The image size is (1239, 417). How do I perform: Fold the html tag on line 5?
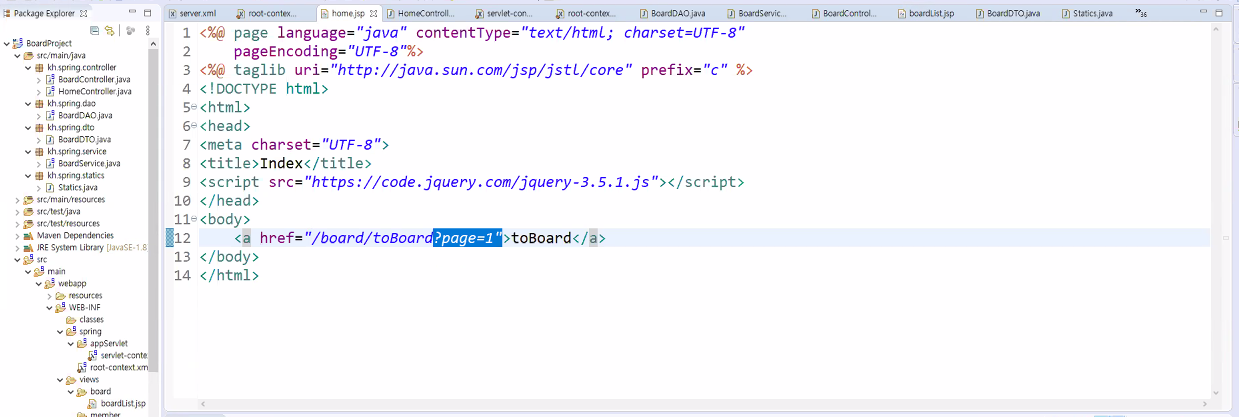(x=194, y=107)
